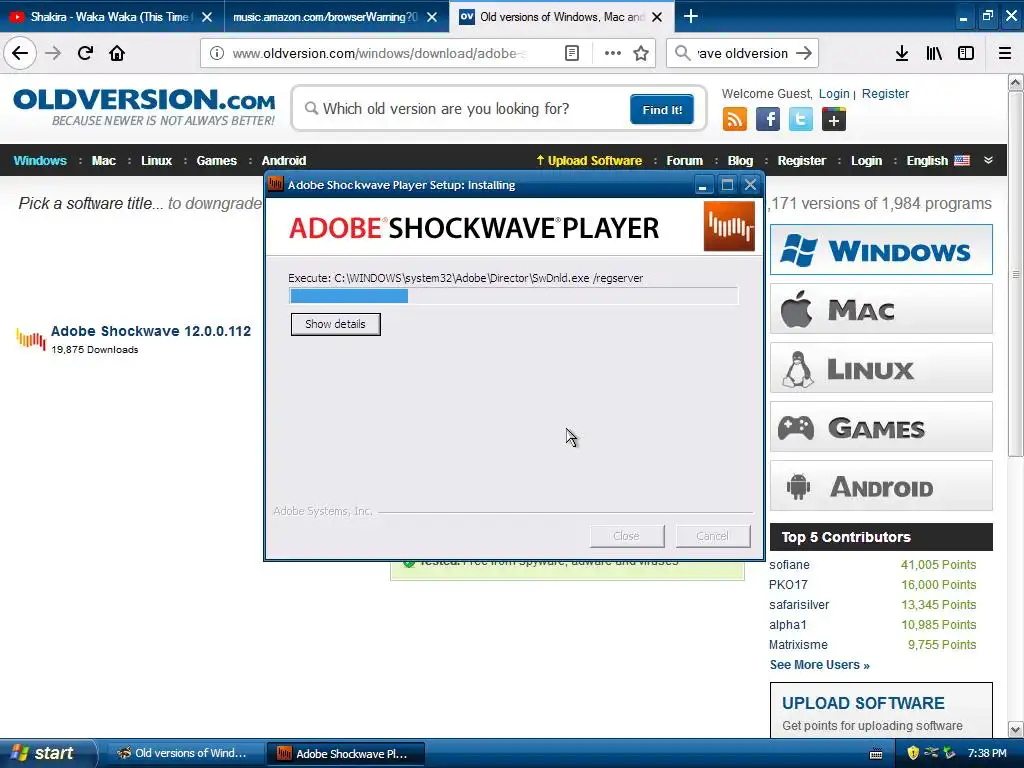Select Adobe Shockwave Pl... taskbar item
Screen dimensions: 1024x768
point(346,753)
